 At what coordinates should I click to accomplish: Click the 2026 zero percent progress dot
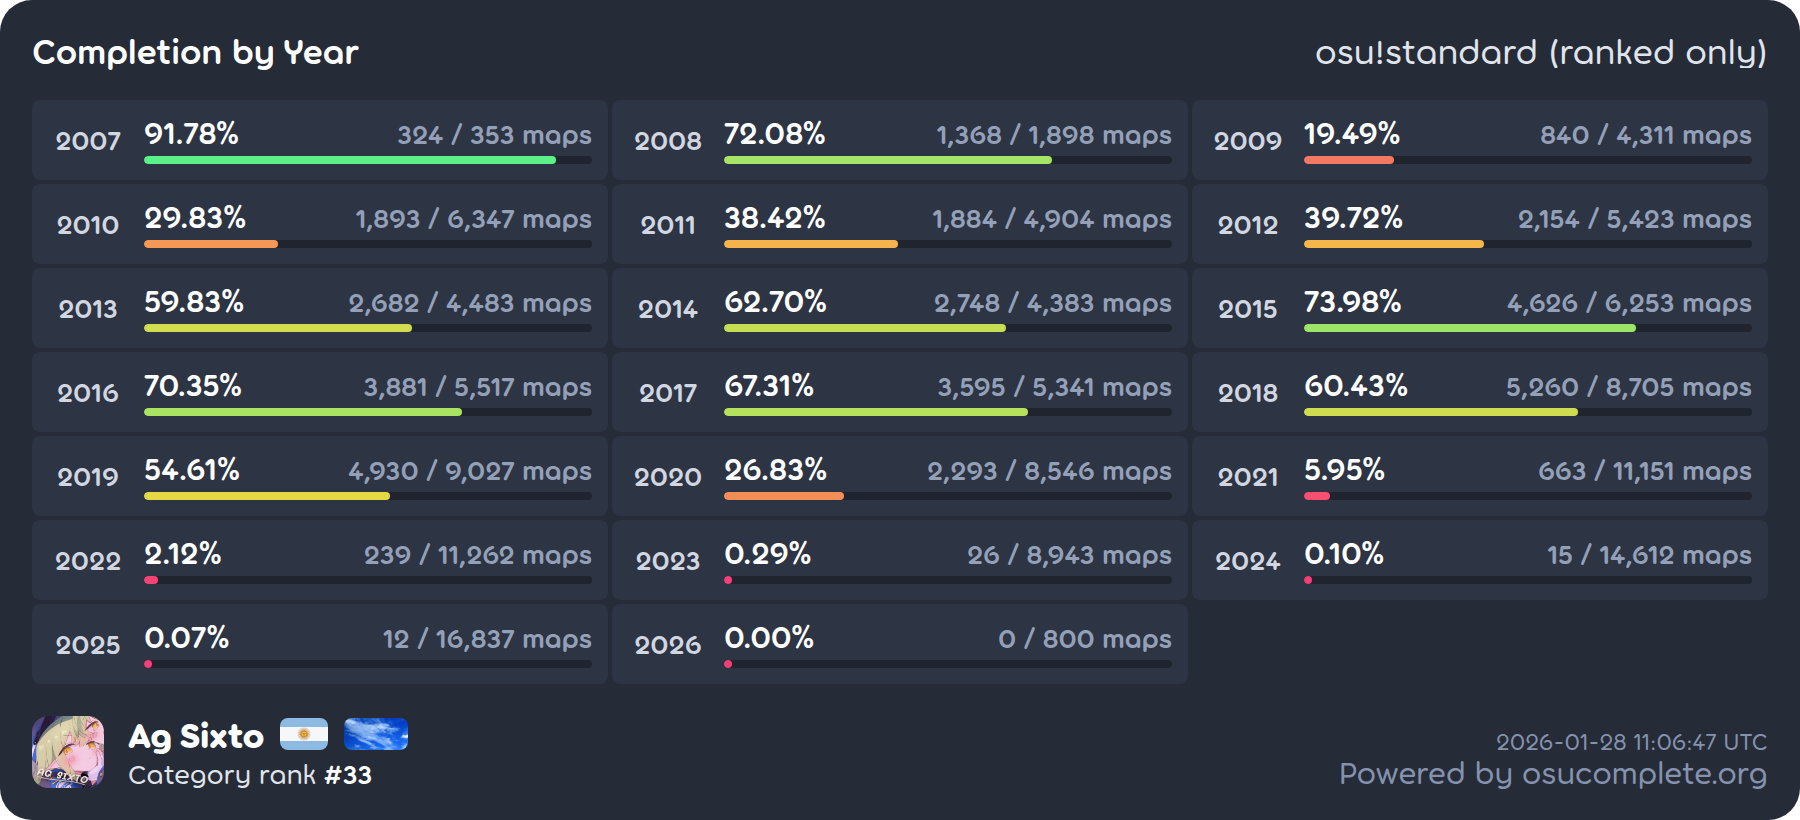(728, 664)
